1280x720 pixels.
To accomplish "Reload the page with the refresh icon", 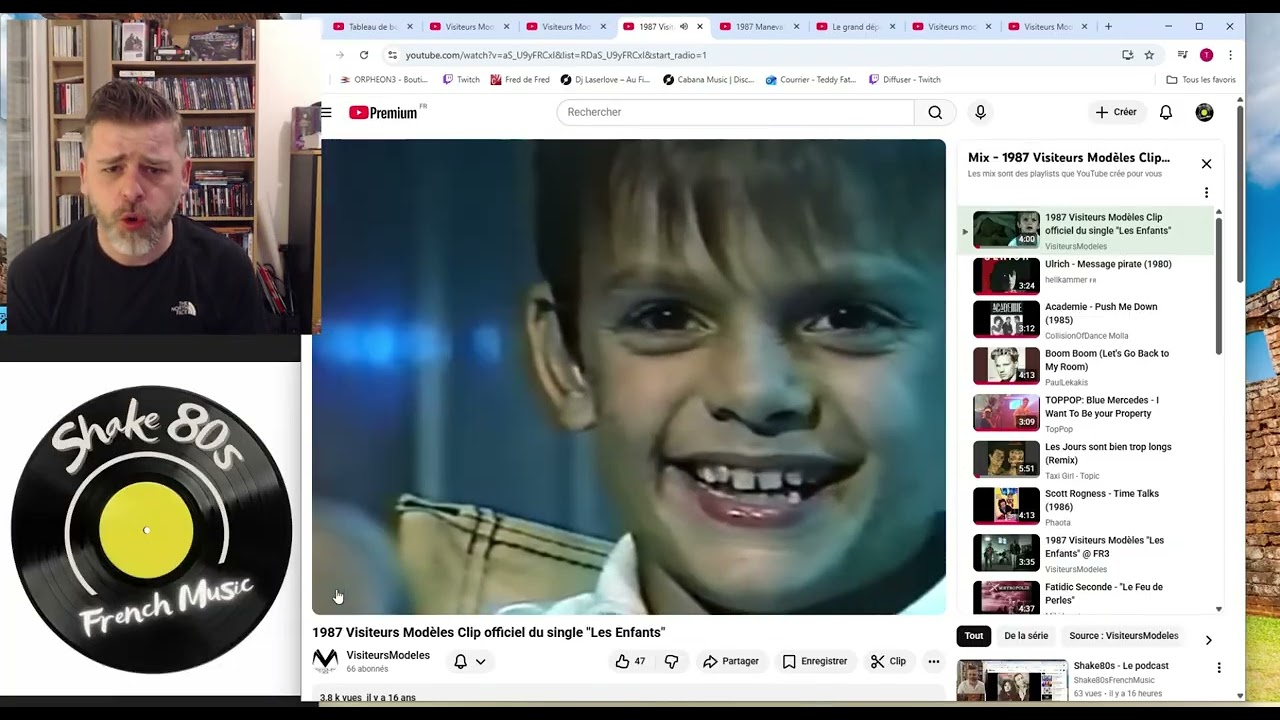I will point(364,55).
